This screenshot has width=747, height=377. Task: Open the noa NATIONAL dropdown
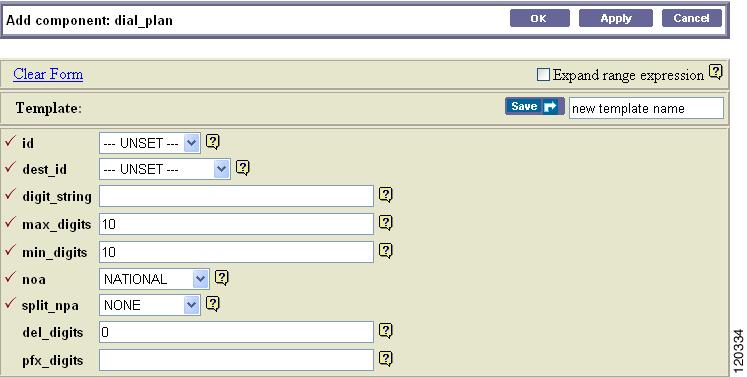point(154,279)
